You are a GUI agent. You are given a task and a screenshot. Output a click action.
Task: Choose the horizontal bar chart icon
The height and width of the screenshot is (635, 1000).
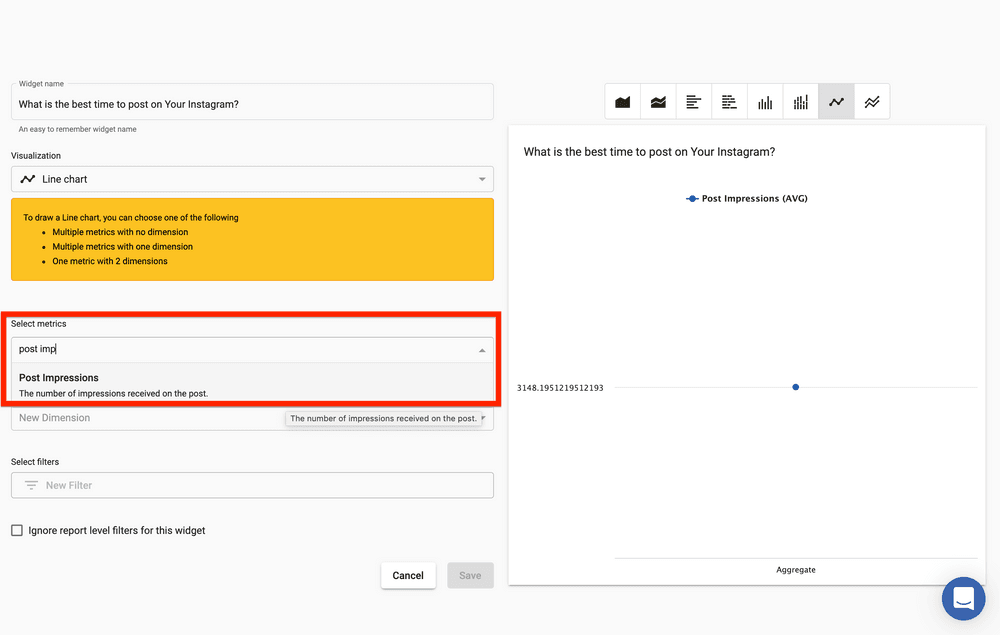pos(694,102)
